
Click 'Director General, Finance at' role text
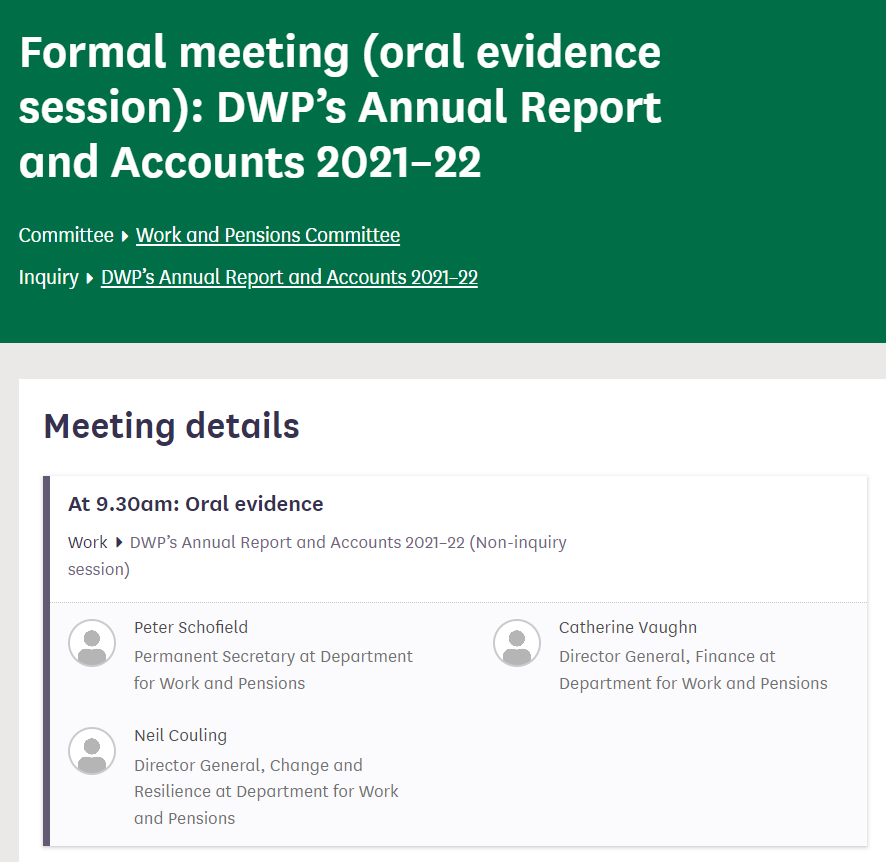[667, 656]
